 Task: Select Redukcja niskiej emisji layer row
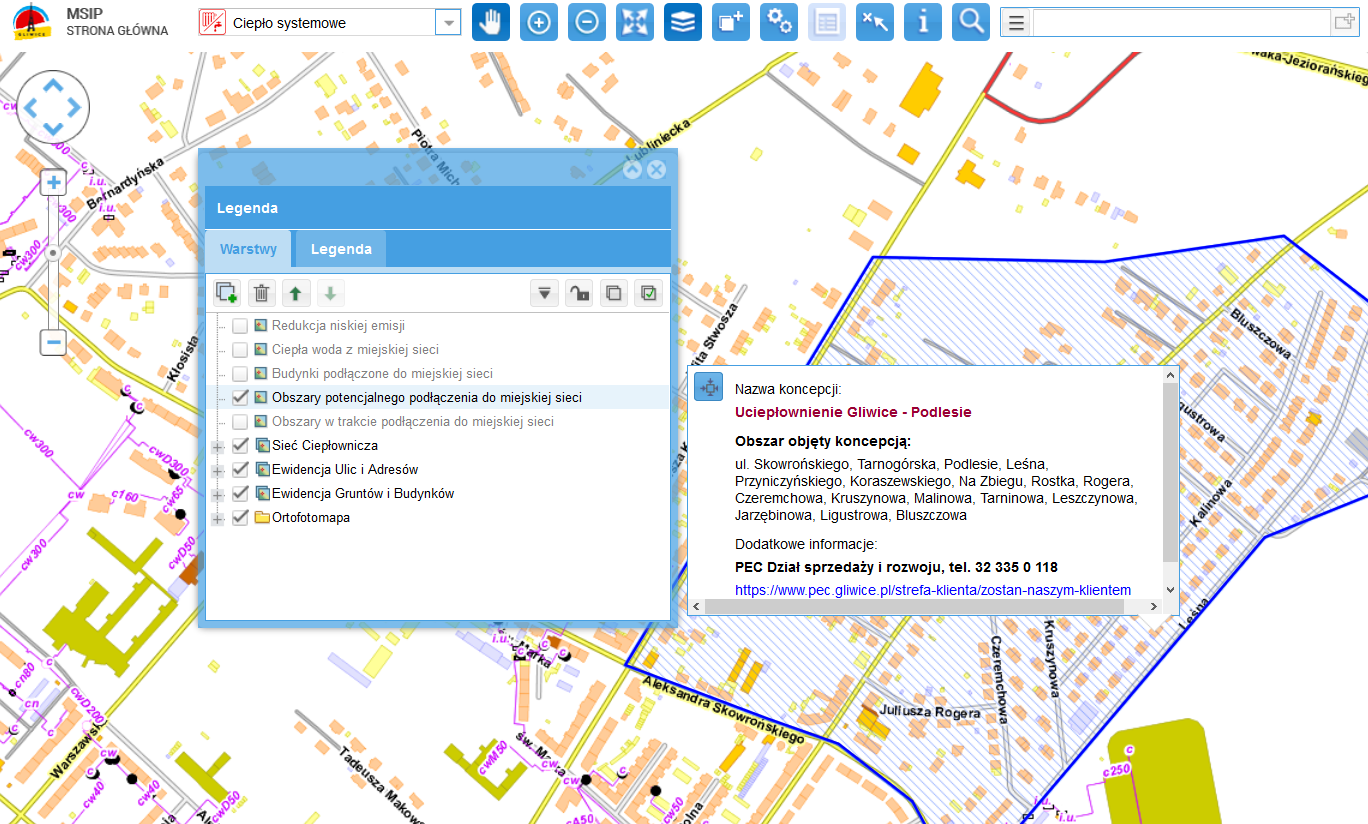[437, 326]
